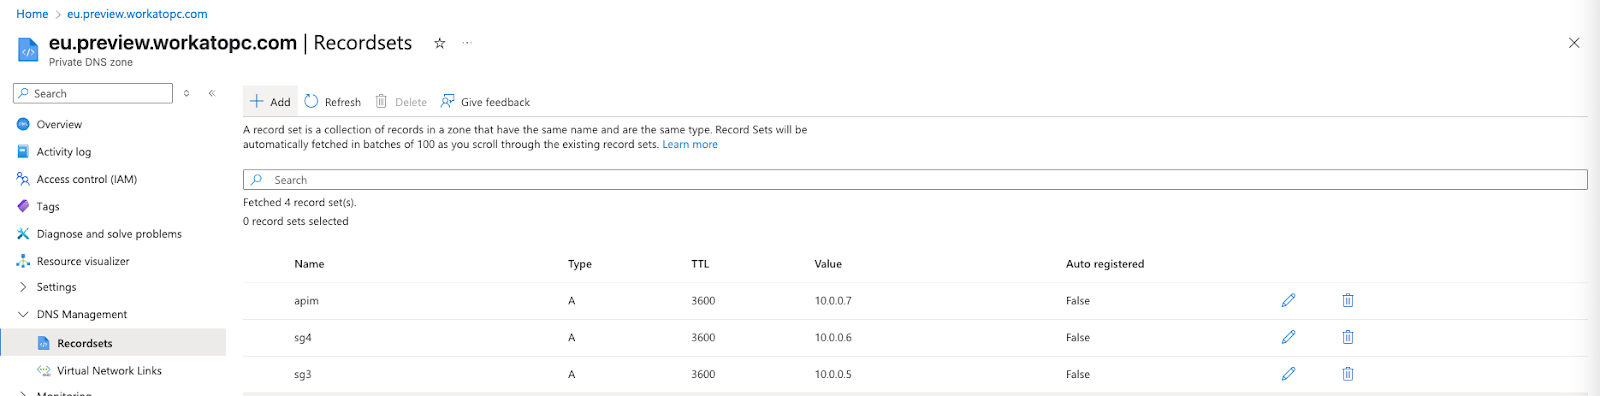Screen dimensions: 1600x396
Task: Click the type A in sg3 row
Action: pyautogui.click(x=572, y=375)
